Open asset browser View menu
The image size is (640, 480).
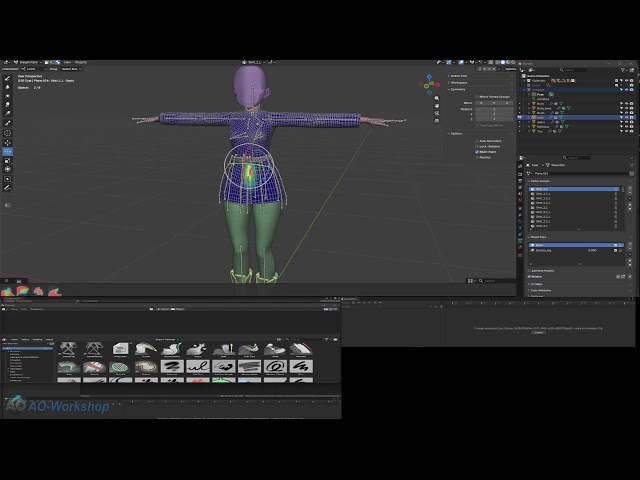click(14, 340)
